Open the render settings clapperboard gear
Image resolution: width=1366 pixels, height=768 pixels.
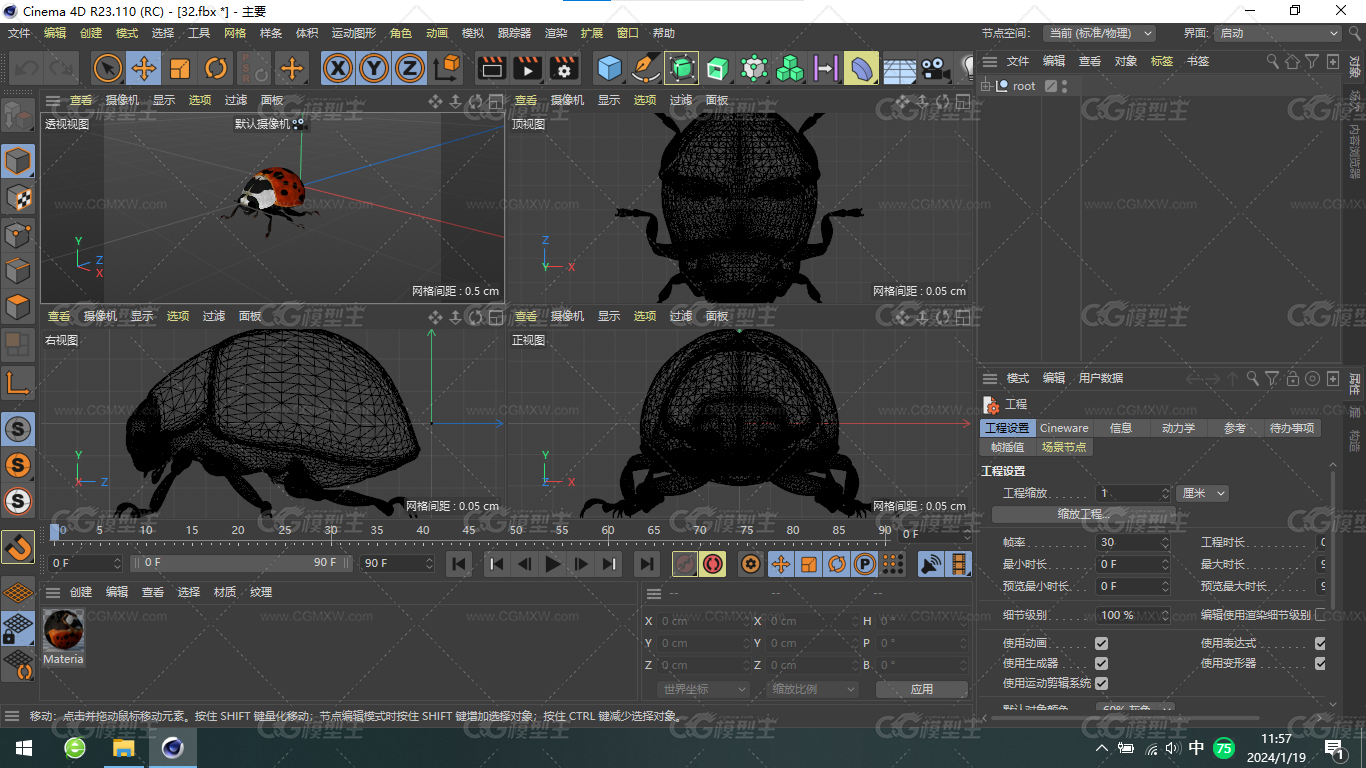click(x=564, y=68)
